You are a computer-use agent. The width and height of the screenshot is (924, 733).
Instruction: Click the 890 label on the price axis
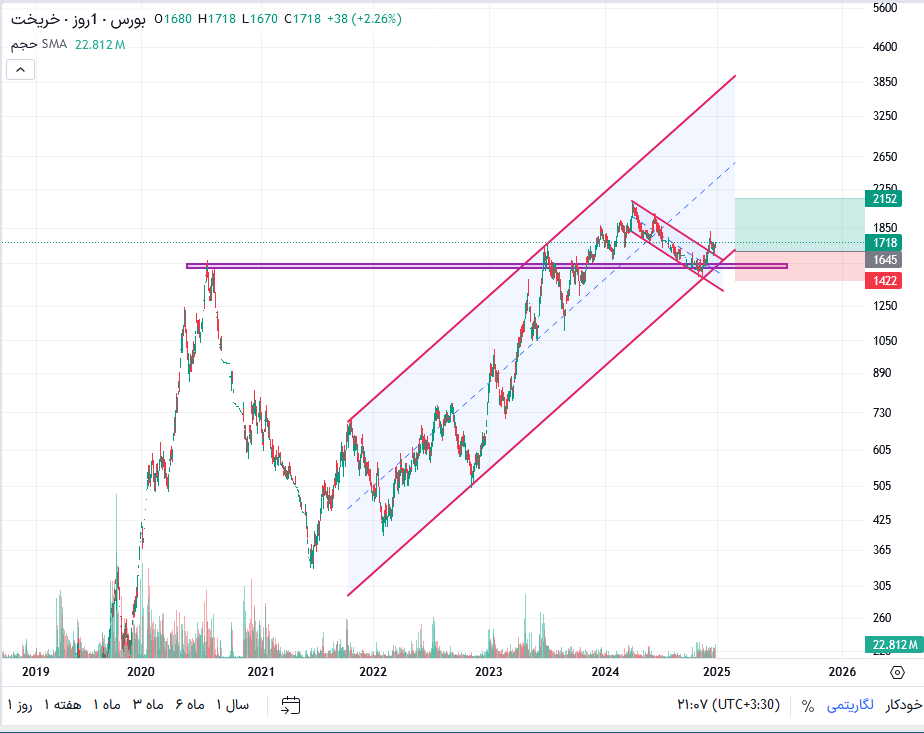(x=882, y=372)
